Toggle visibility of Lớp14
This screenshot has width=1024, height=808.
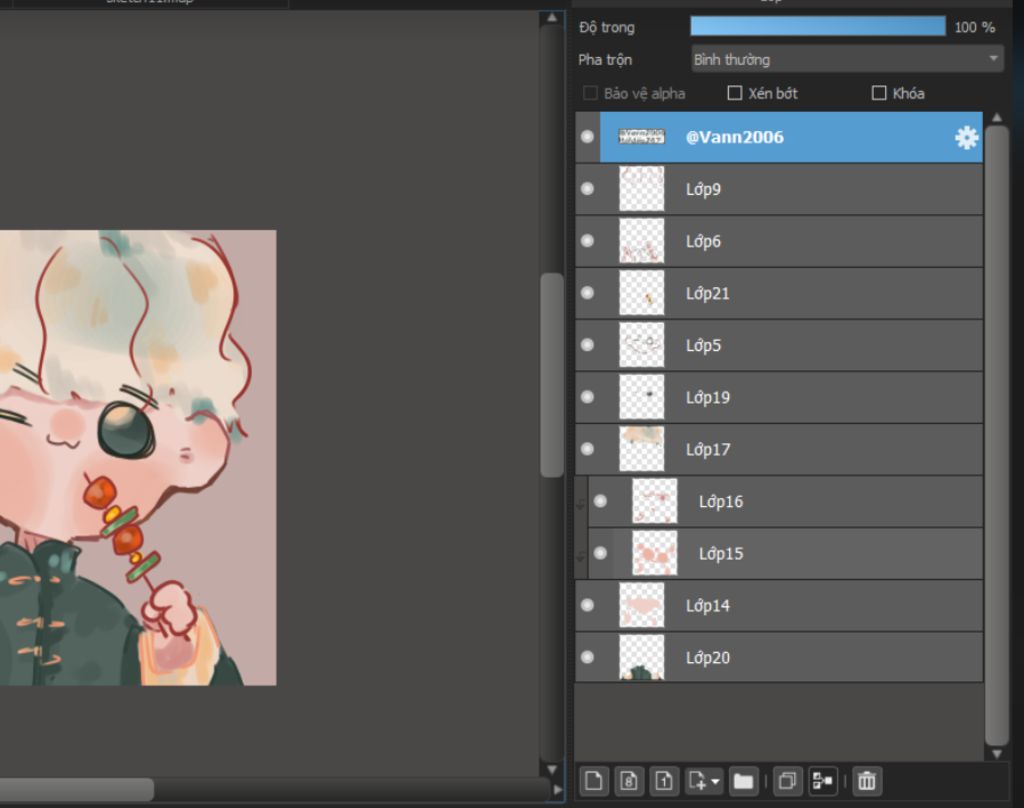pos(587,605)
